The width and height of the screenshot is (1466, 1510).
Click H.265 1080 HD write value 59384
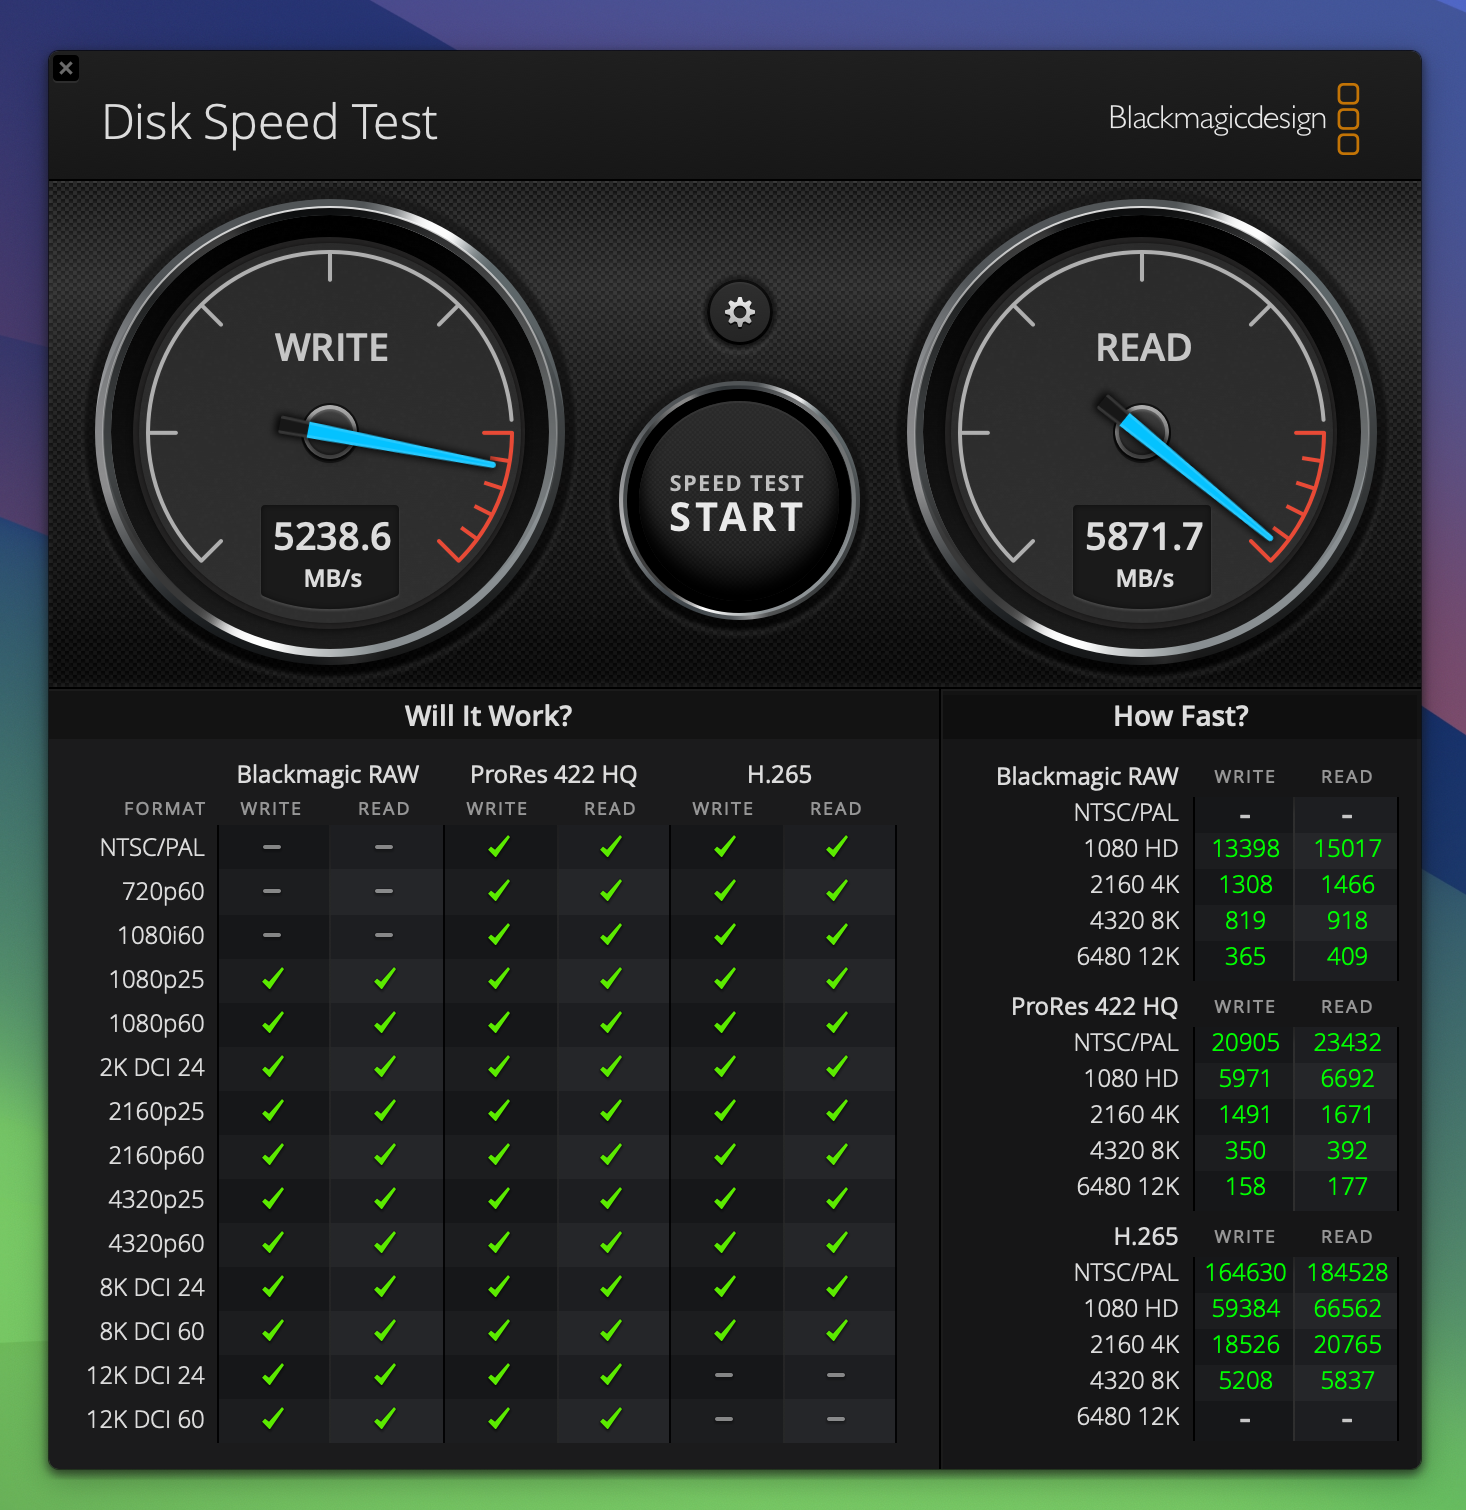click(1245, 1309)
